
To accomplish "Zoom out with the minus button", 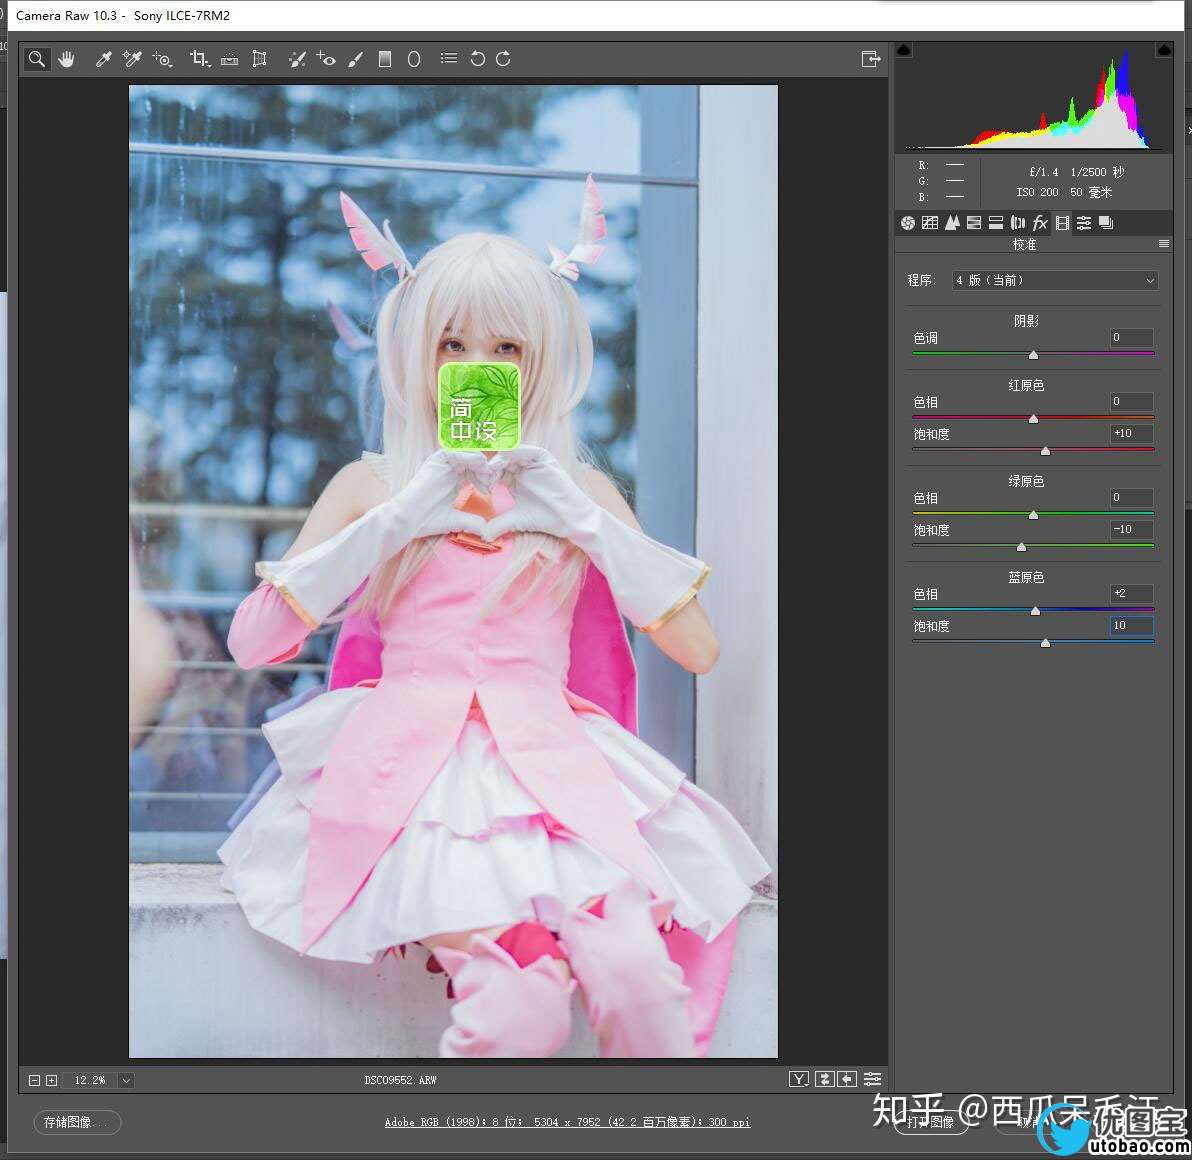I will tap(34, 1080).
